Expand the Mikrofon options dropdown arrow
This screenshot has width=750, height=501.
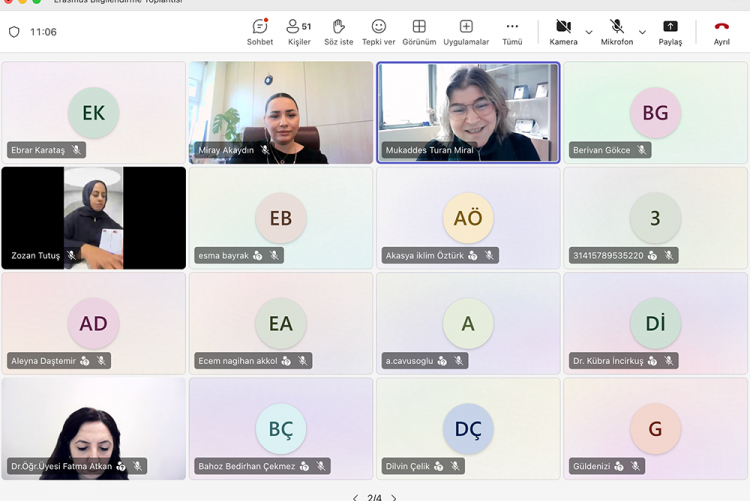(x=642, y=32)
